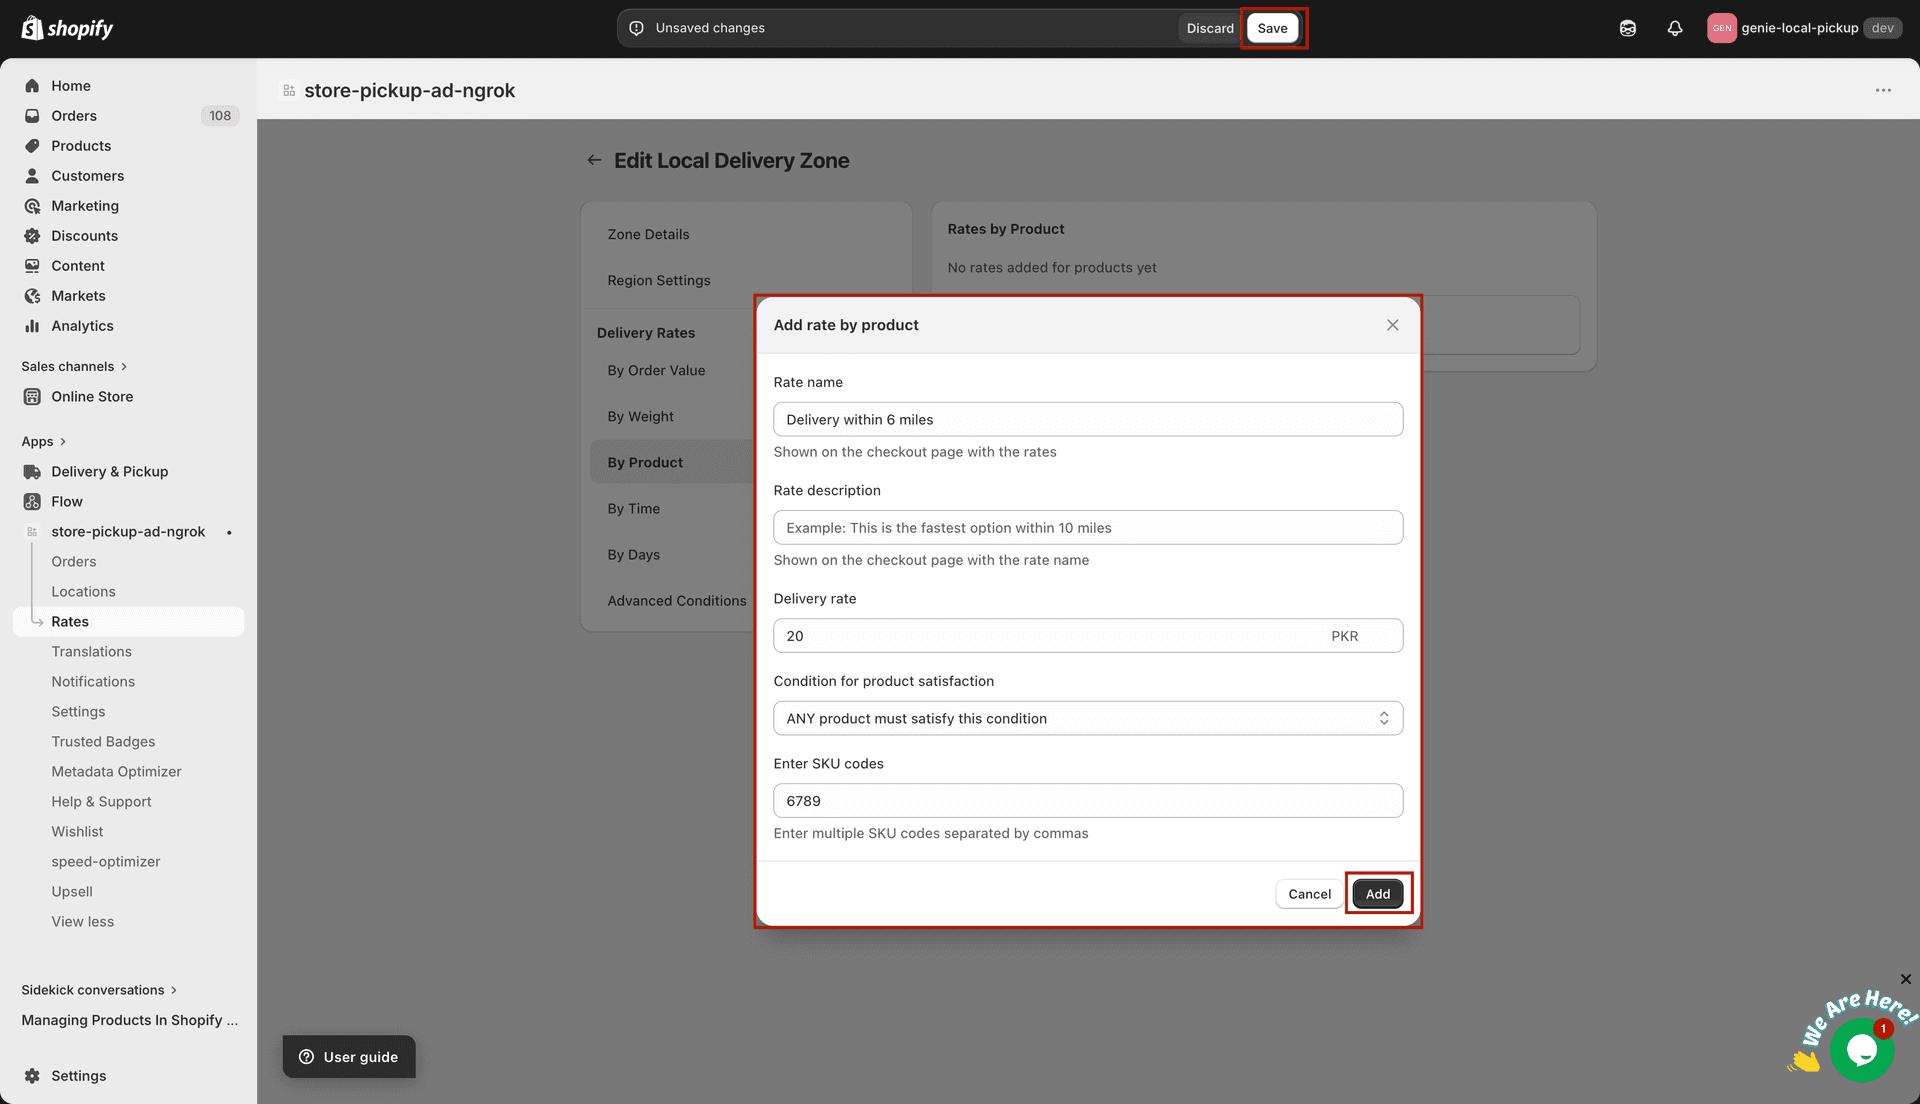Open Wishlist page

coord(77,832)
